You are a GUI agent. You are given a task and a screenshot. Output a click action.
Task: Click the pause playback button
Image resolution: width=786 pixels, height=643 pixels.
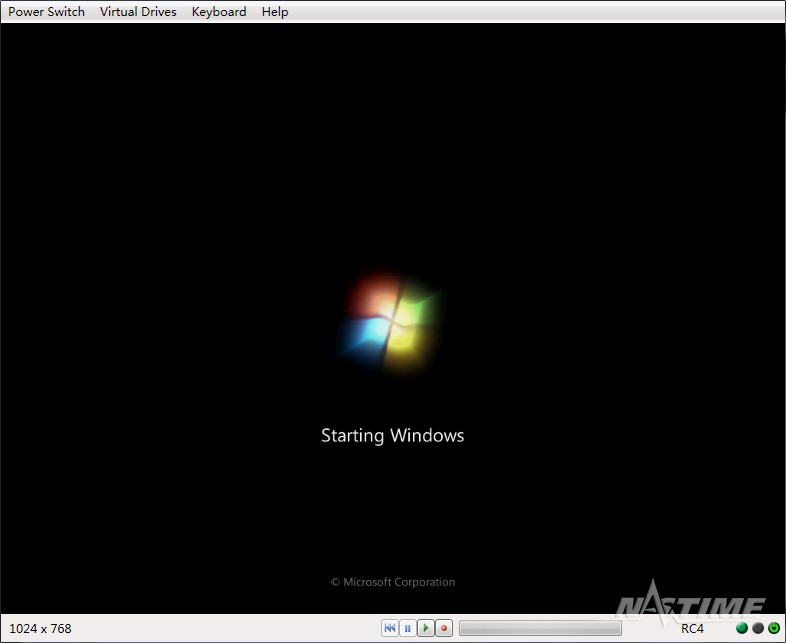408,628
